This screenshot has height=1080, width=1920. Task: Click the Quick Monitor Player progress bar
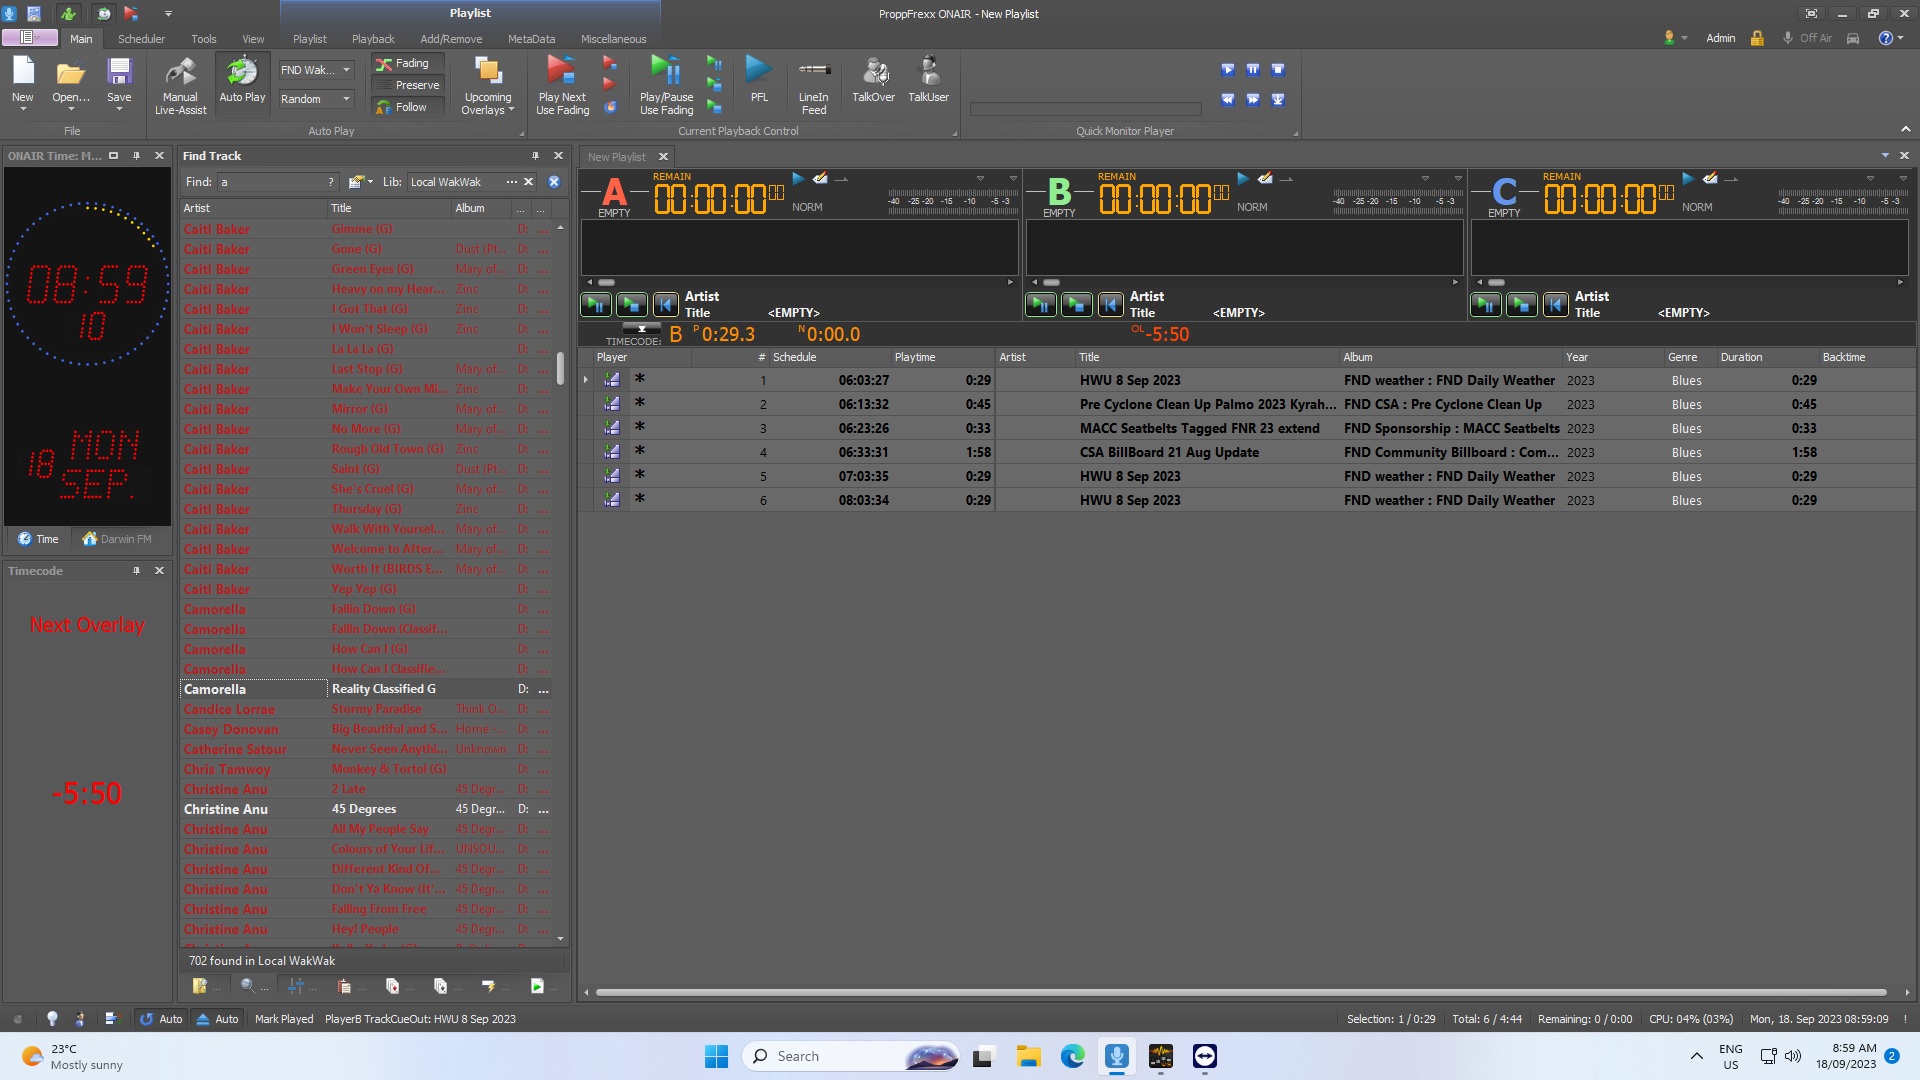coord(1085,108)
